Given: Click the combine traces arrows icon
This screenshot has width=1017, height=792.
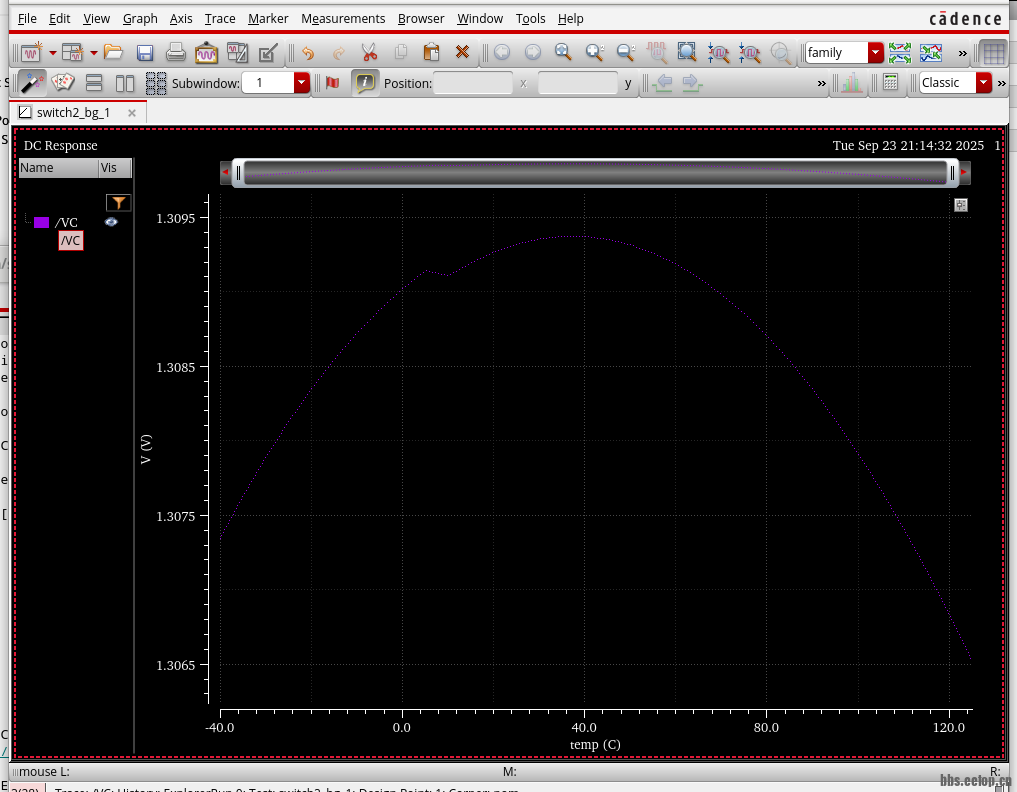Looking at the screenshot, I should [931, 53].
